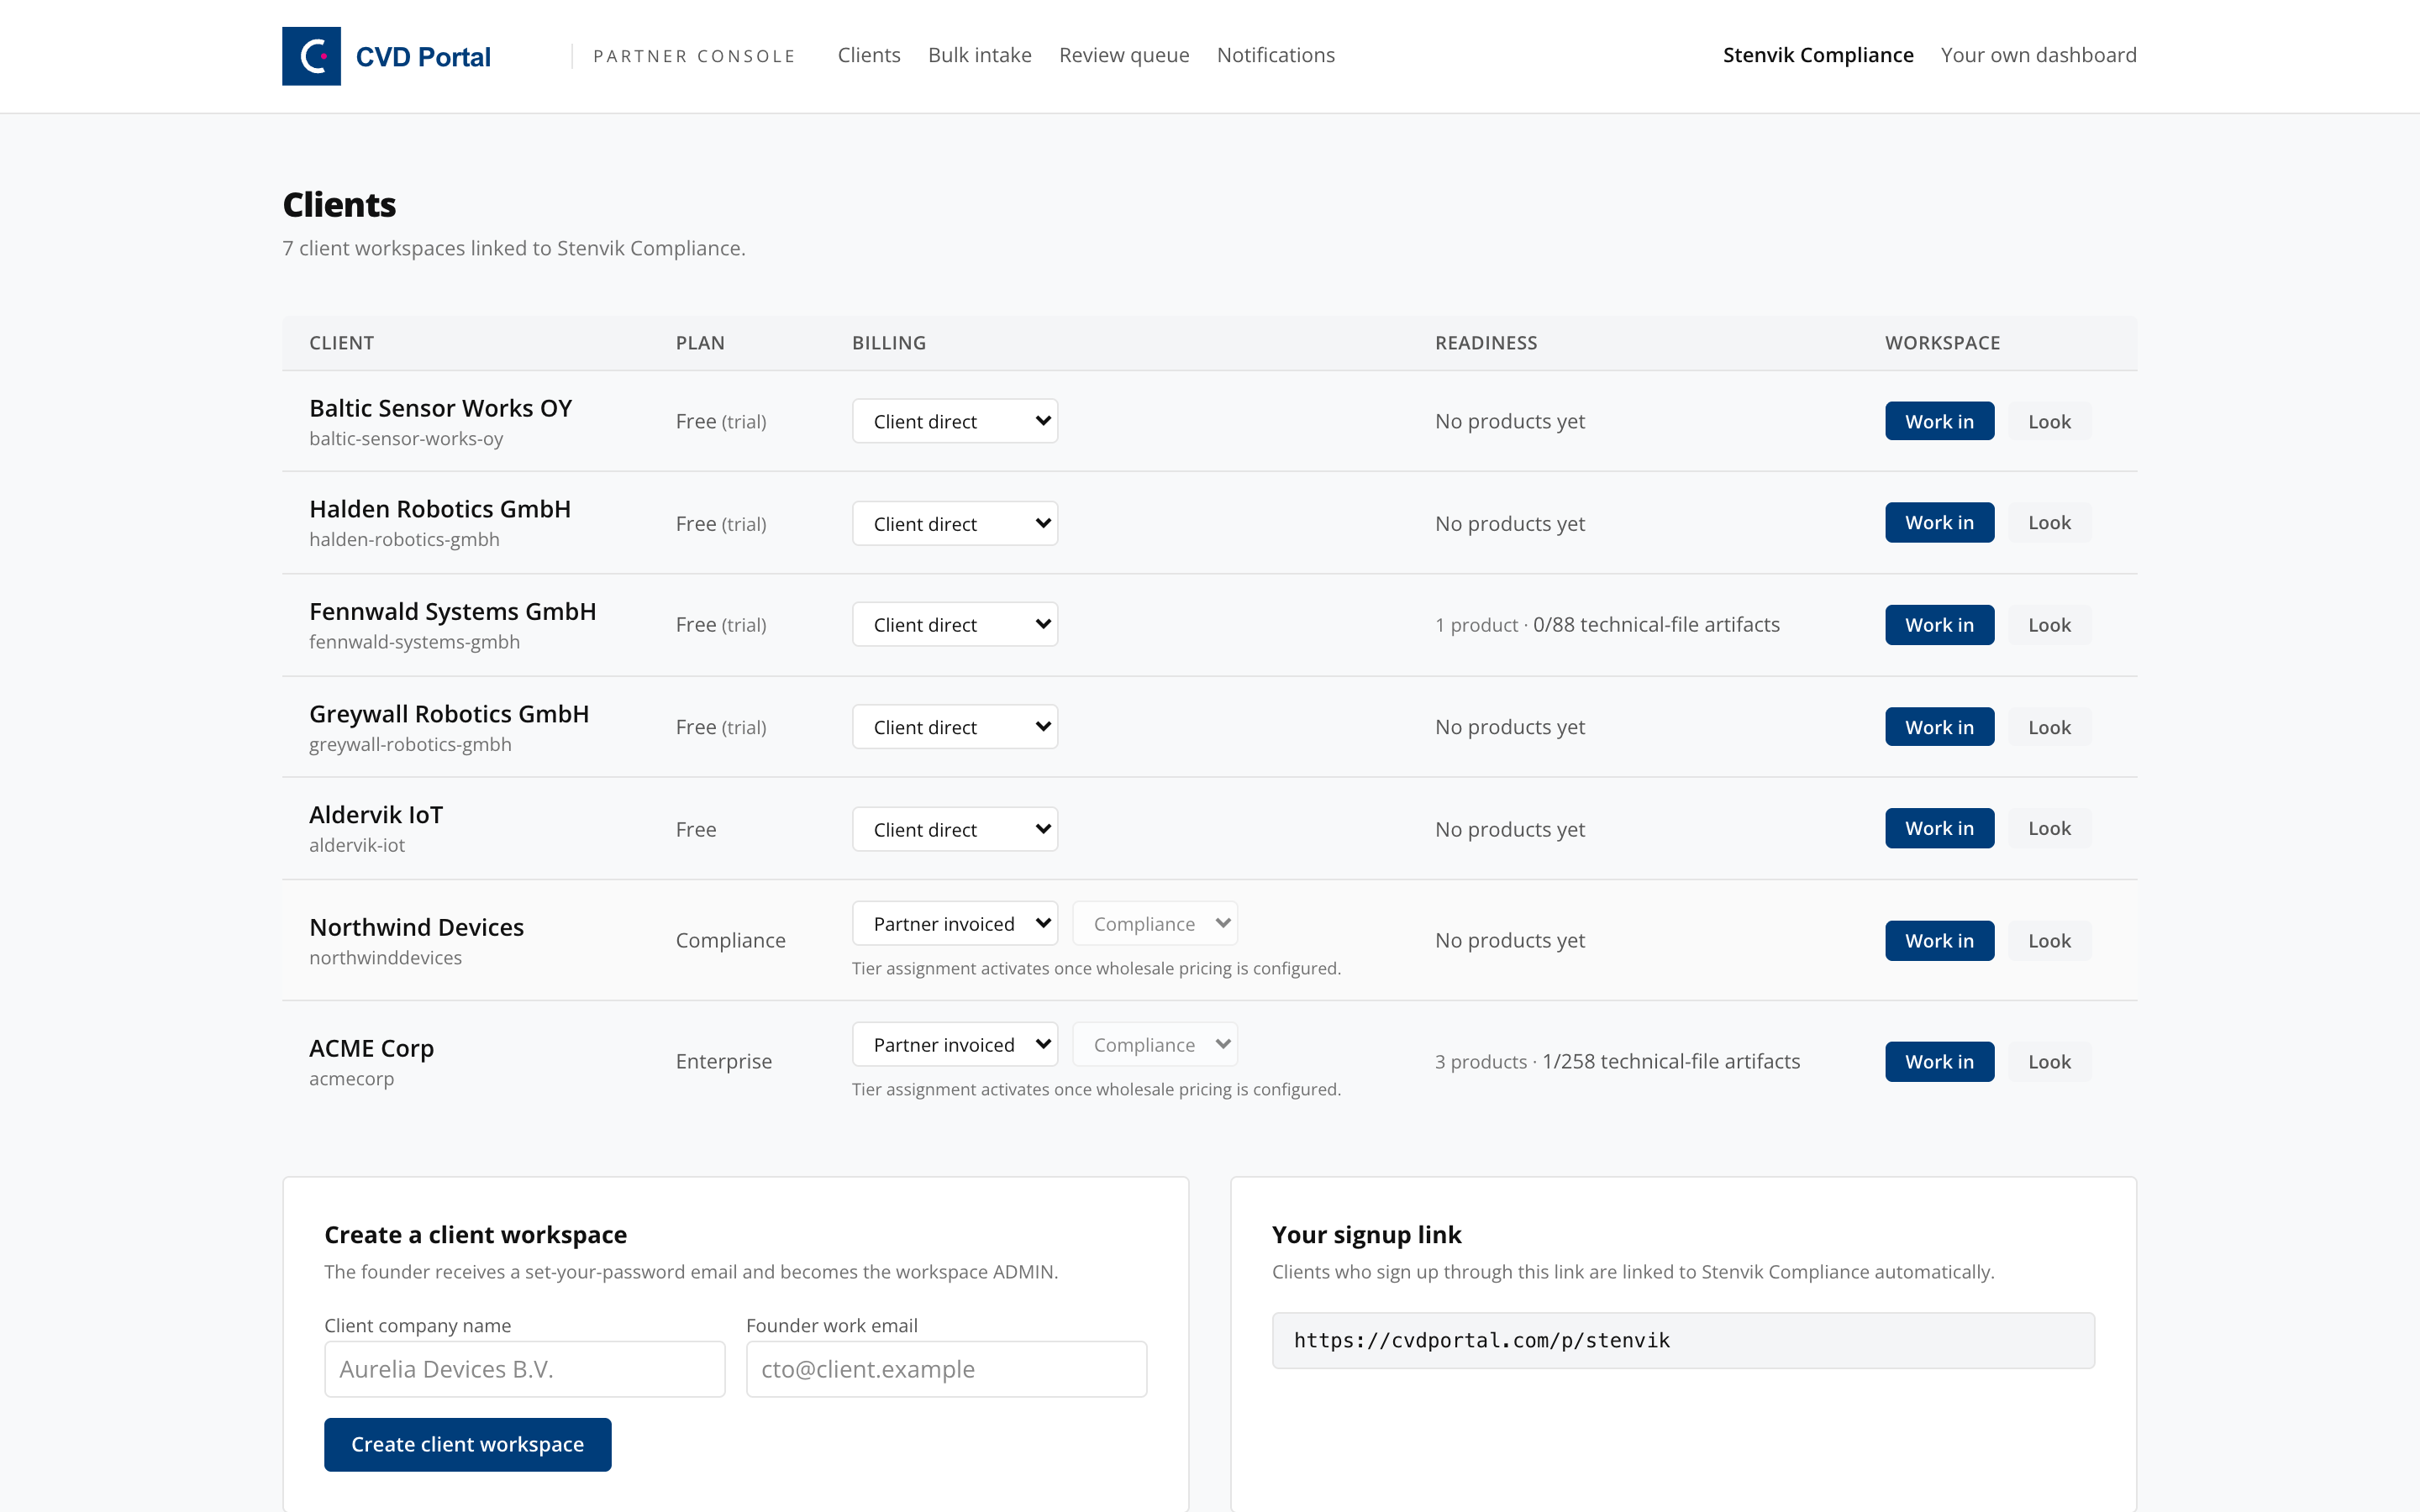Click the 0/88 technical-file artifacts text
The width and height of the screenshot is (2420, 1512).
pos(1656,624)
